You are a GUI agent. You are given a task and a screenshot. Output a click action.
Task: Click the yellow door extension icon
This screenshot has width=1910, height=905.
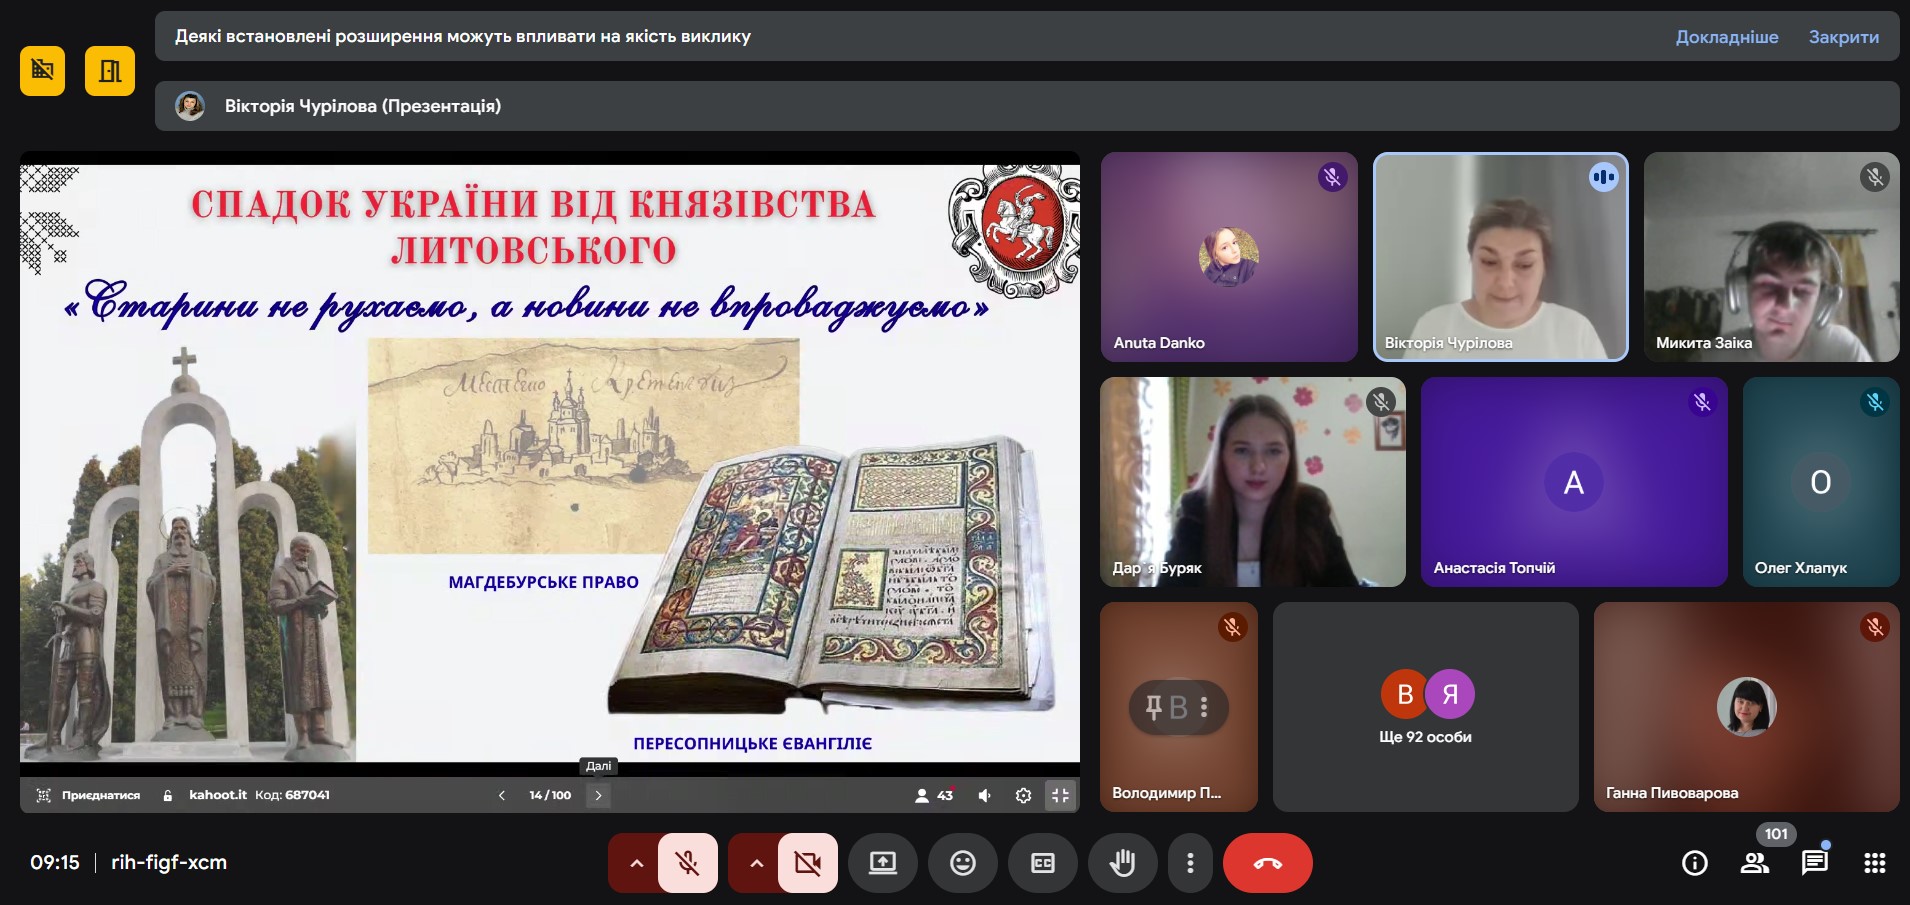point(110,70)
